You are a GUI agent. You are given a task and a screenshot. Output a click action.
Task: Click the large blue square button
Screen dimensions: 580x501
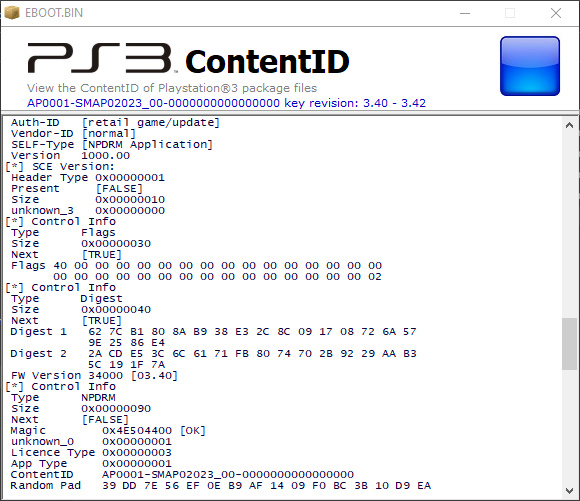coord(530,66)
